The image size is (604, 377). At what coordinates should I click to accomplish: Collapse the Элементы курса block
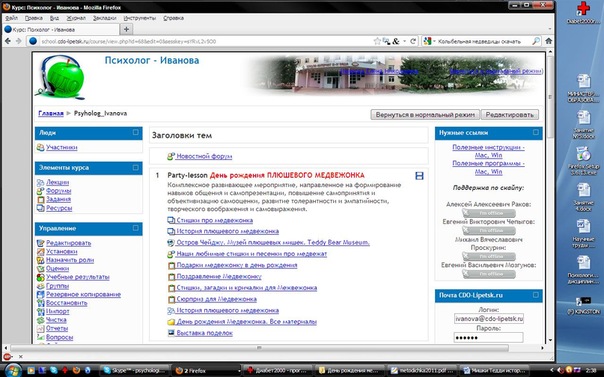coord(136,168)
